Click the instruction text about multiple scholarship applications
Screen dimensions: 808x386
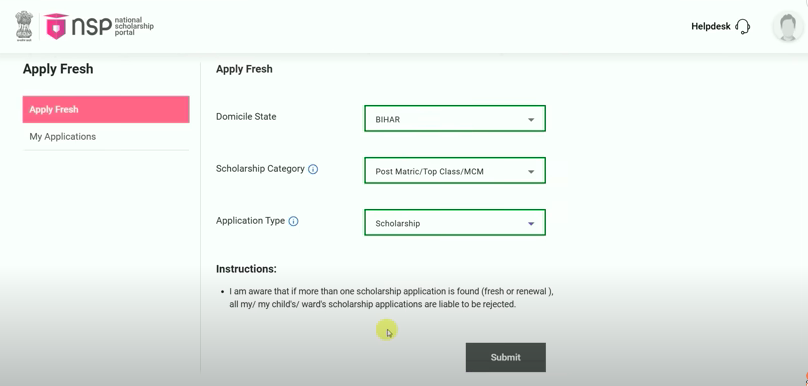391,298
